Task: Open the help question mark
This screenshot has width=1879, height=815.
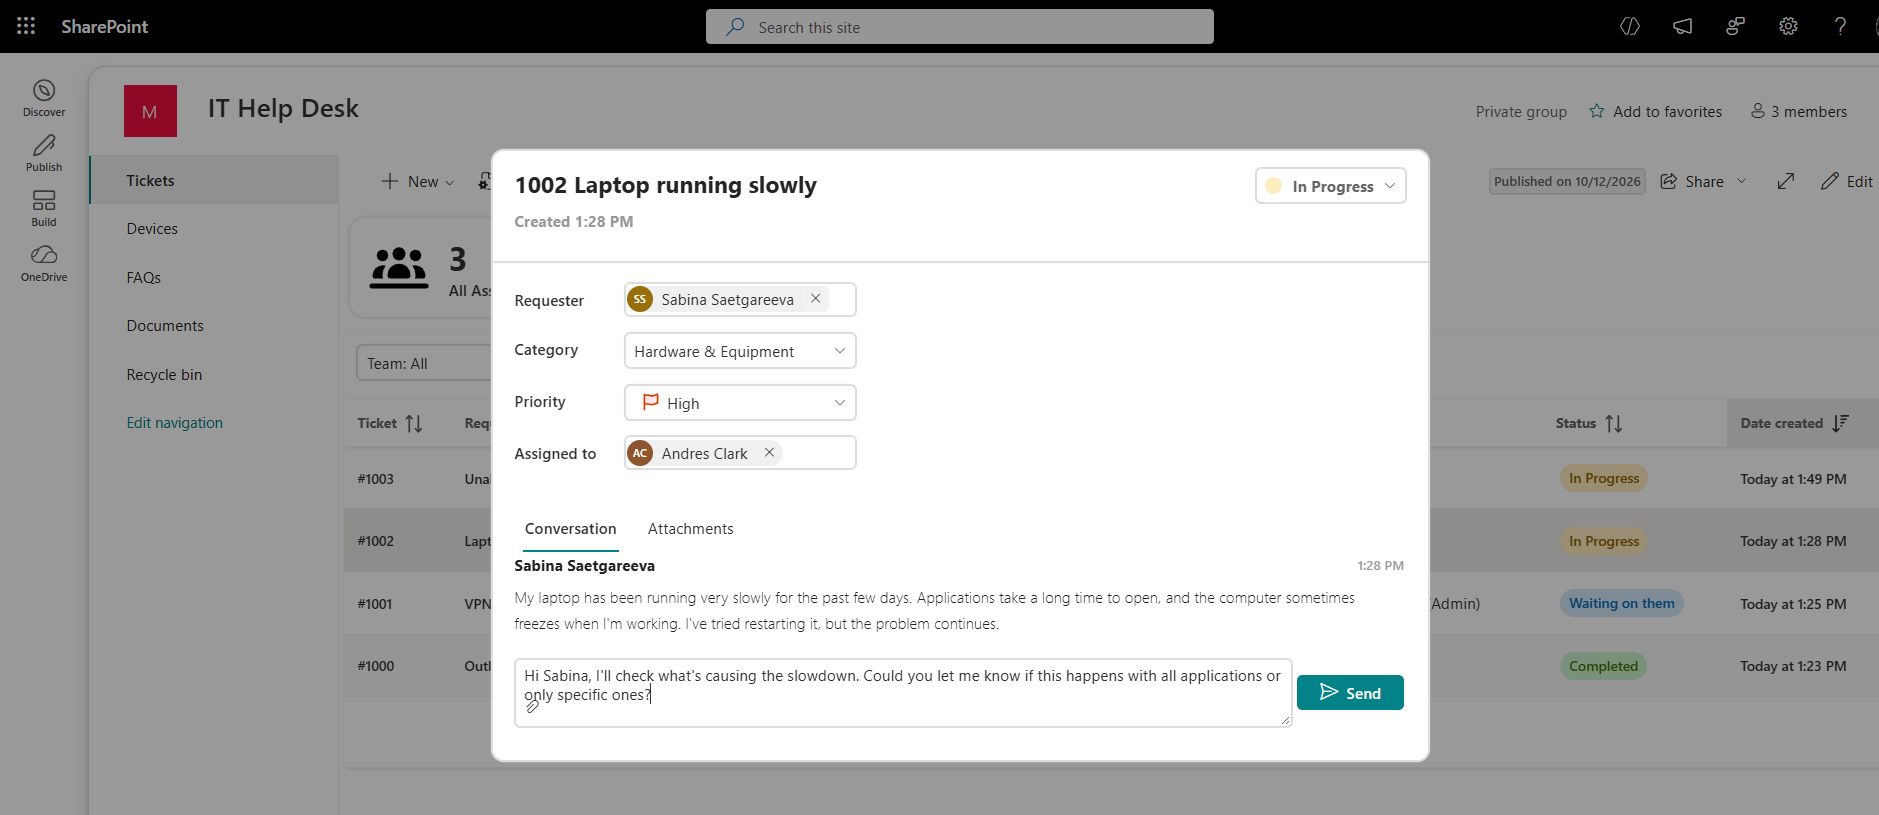Action: tap(1840, 27)
